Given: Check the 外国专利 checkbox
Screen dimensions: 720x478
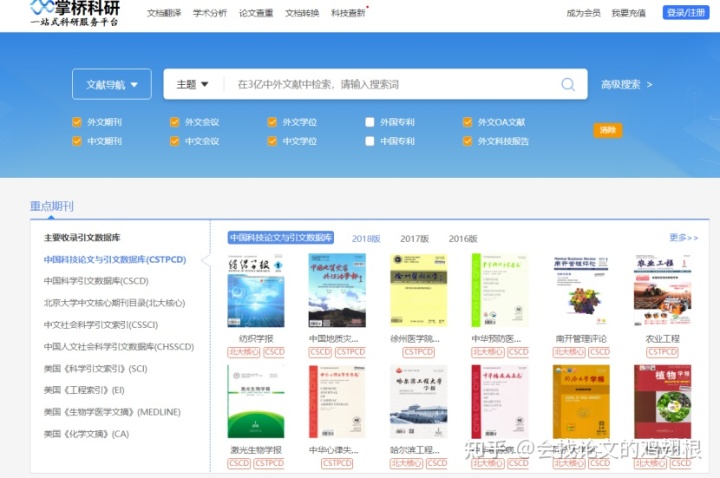Looking at the screenshot, I should tap(370, 122).
